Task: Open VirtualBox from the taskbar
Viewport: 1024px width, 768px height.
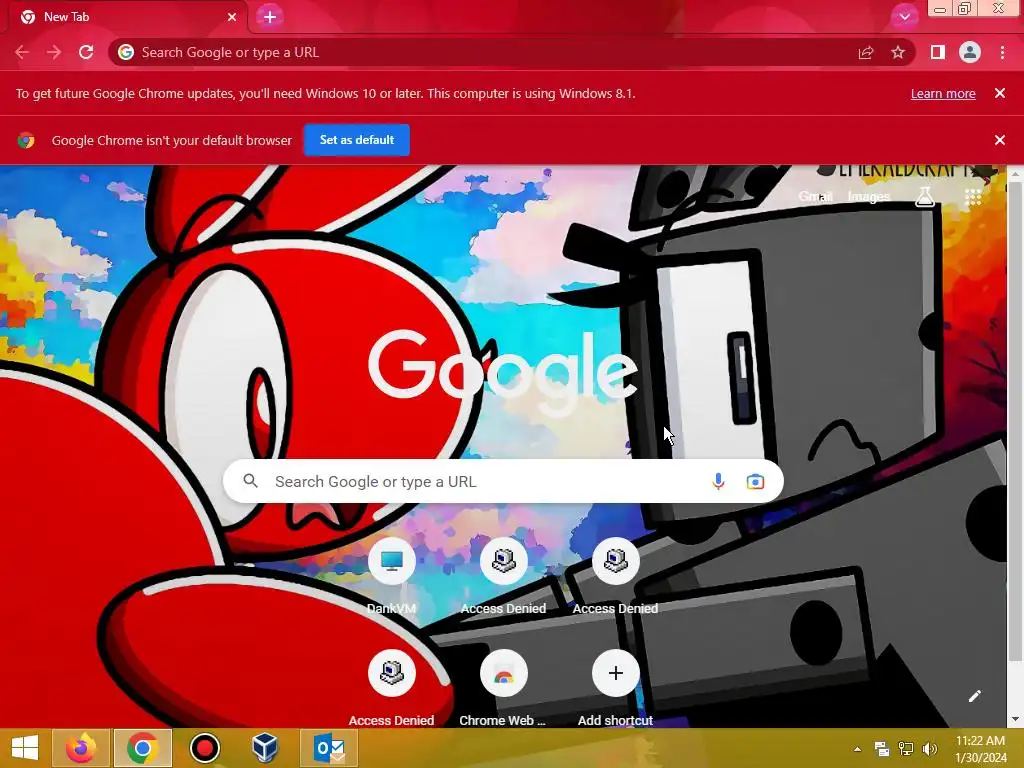Action: 265,748
